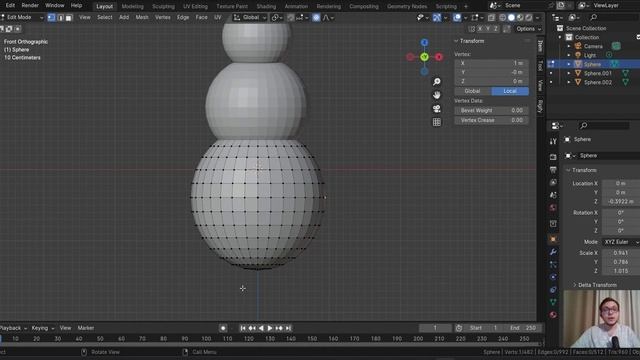Open the Material properties tab icon
The width and height of the screenshot is (640, 360).
(x=553, y=315)
